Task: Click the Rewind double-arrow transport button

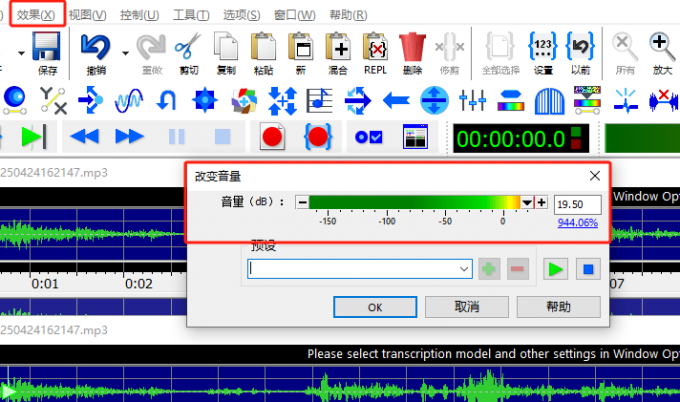Action: point(84,136)
